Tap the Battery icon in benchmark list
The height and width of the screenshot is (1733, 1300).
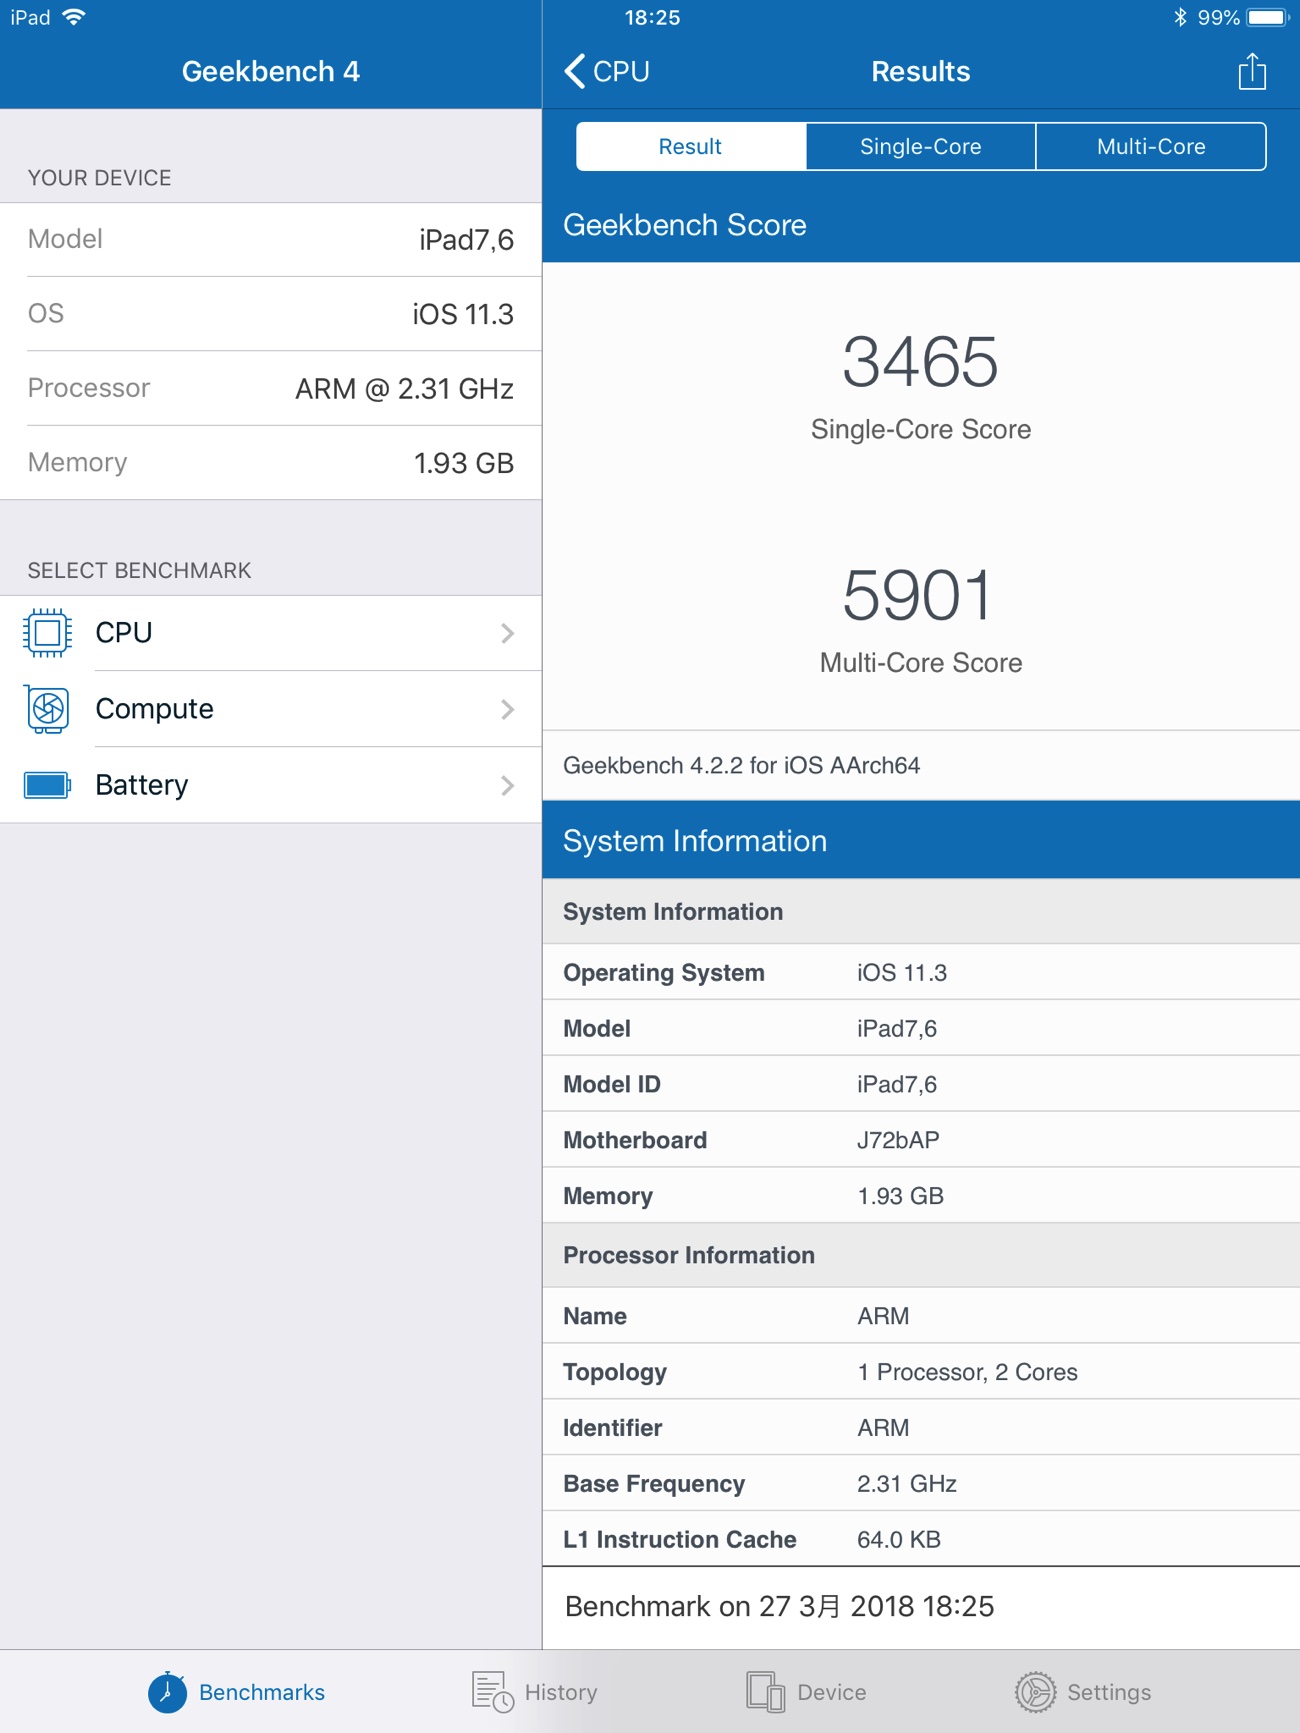[47, 785]
